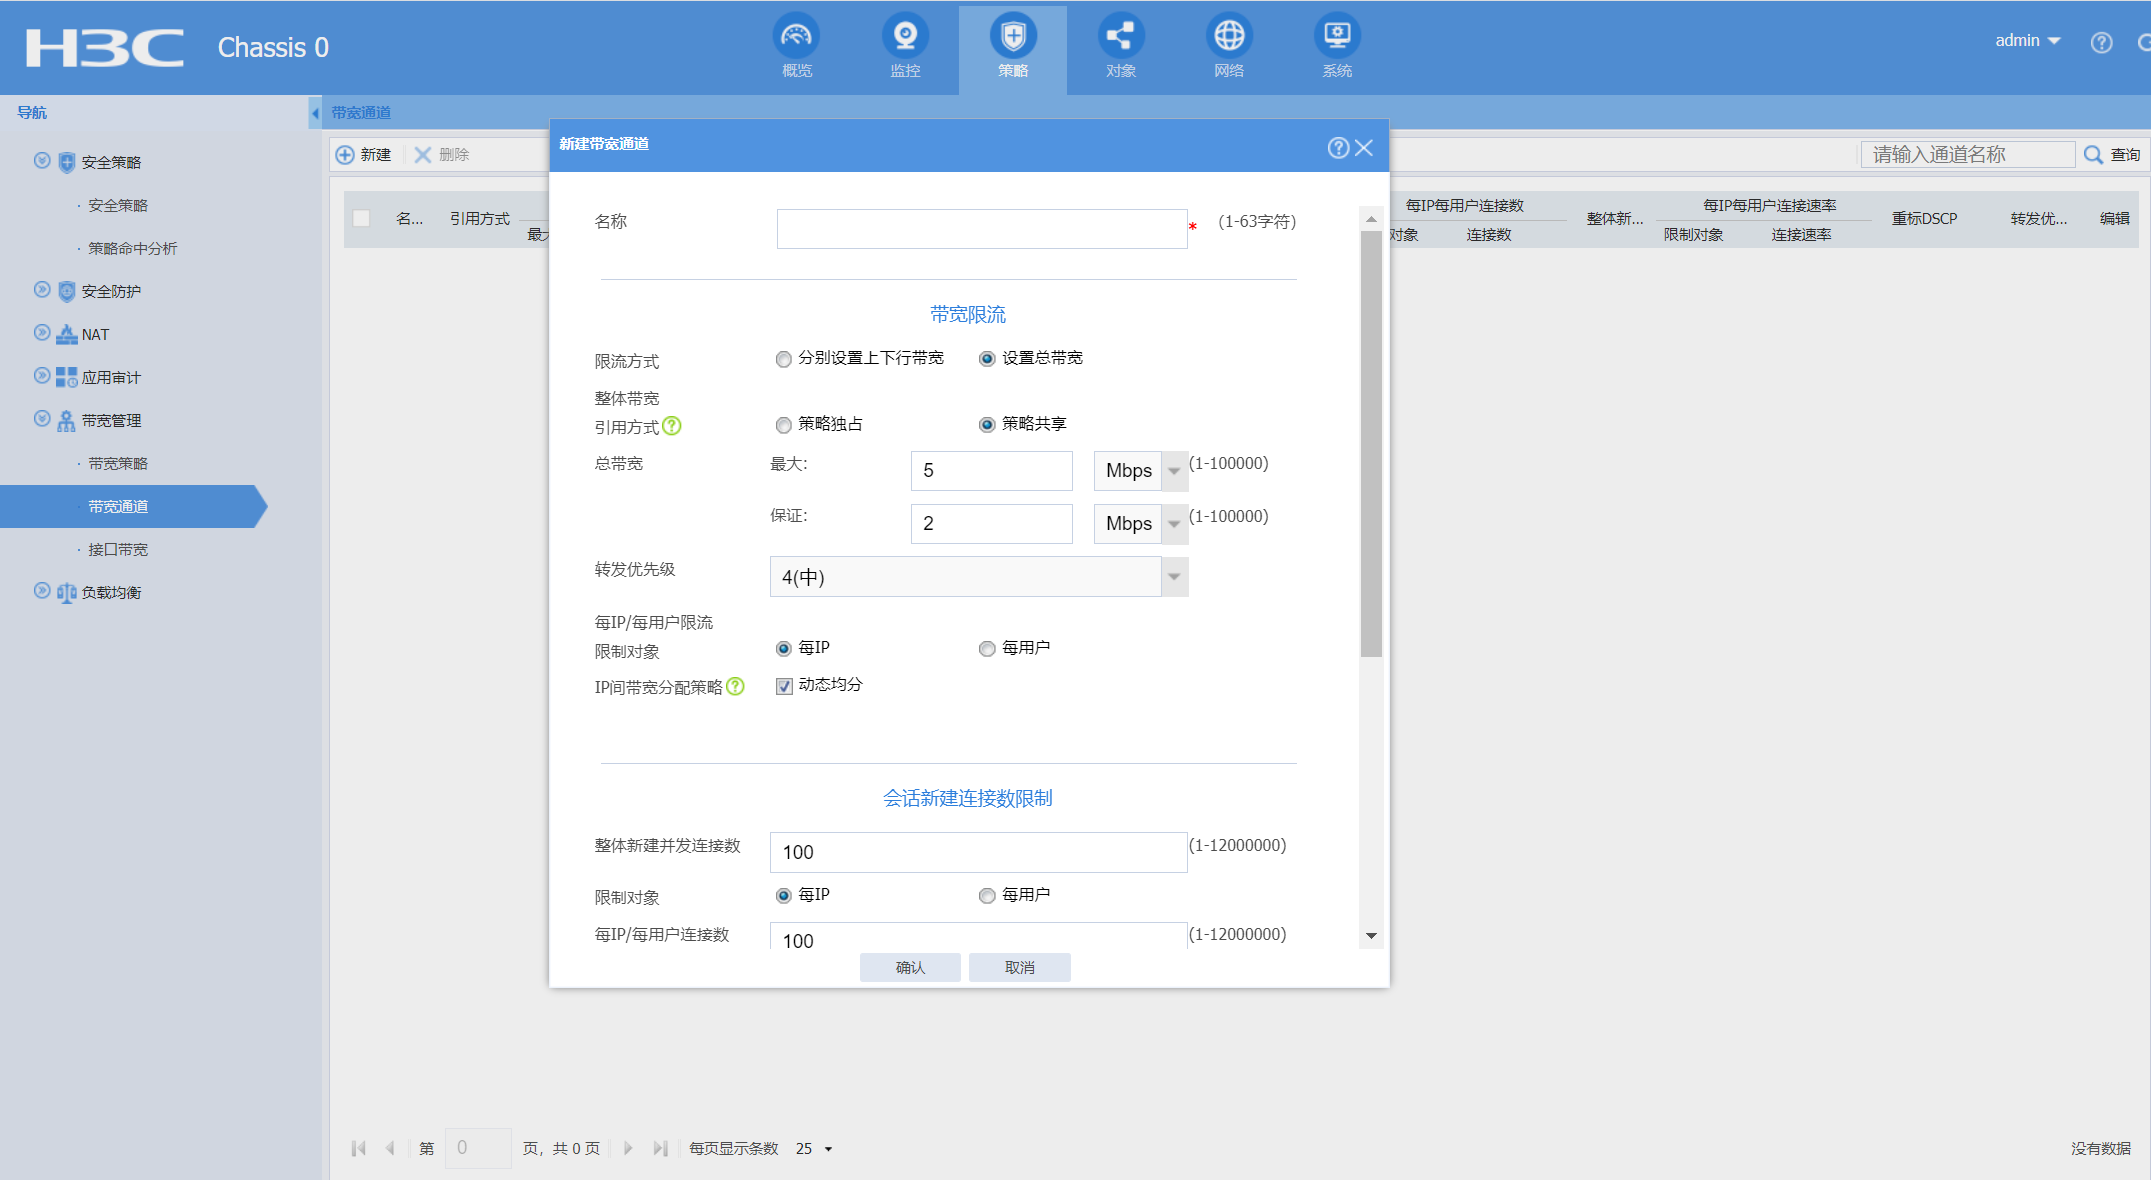This screenshot has height=1180, width=2151.
Task: Click the 名称 name input field
Action: pyautogui.click(x=981, y=229)
